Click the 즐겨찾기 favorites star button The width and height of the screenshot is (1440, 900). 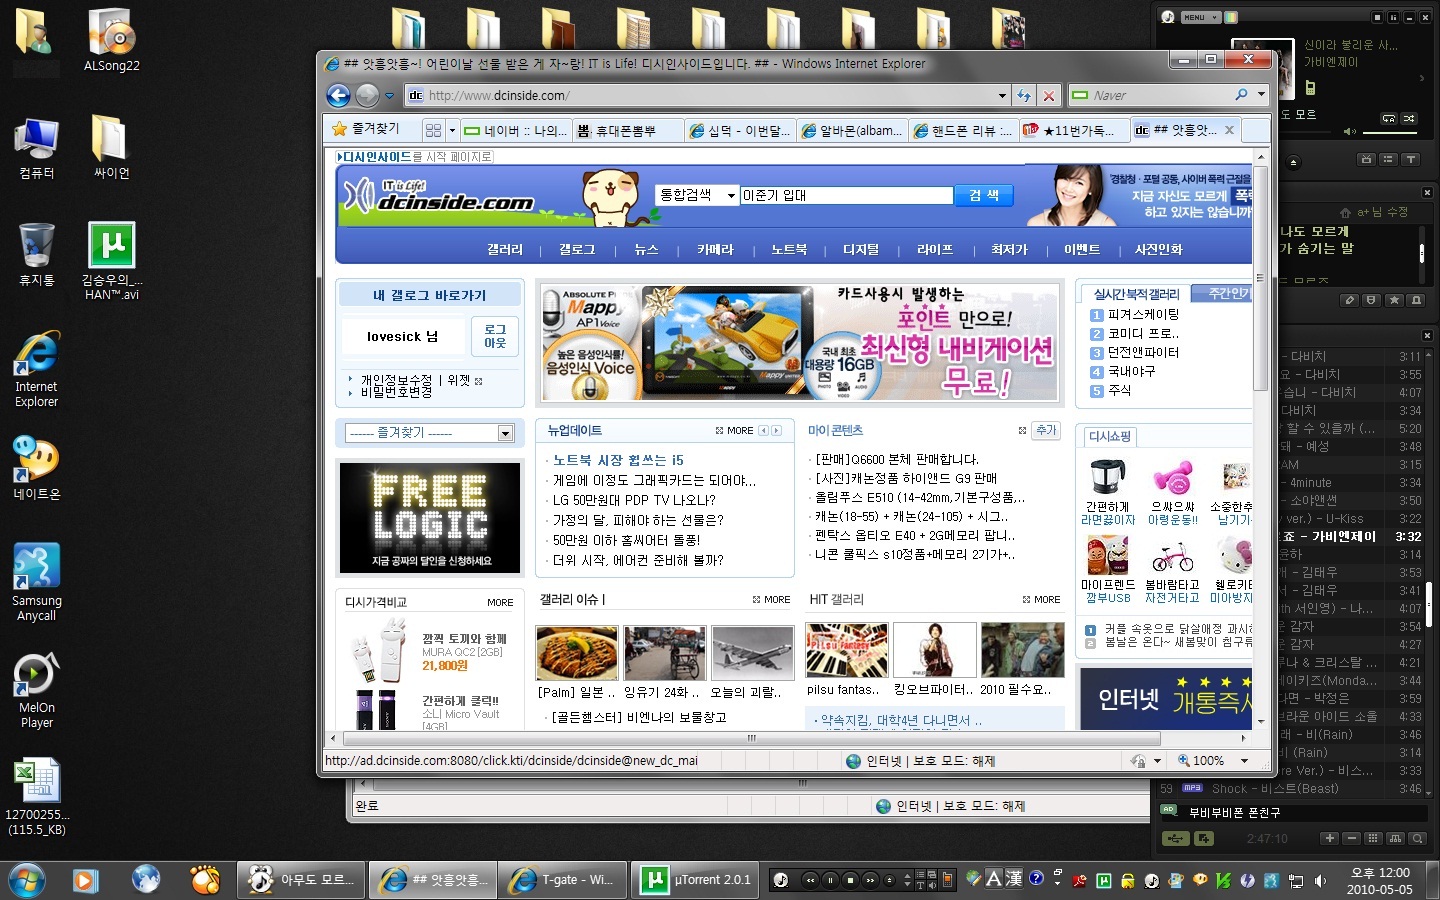click(x=366, y=129)
